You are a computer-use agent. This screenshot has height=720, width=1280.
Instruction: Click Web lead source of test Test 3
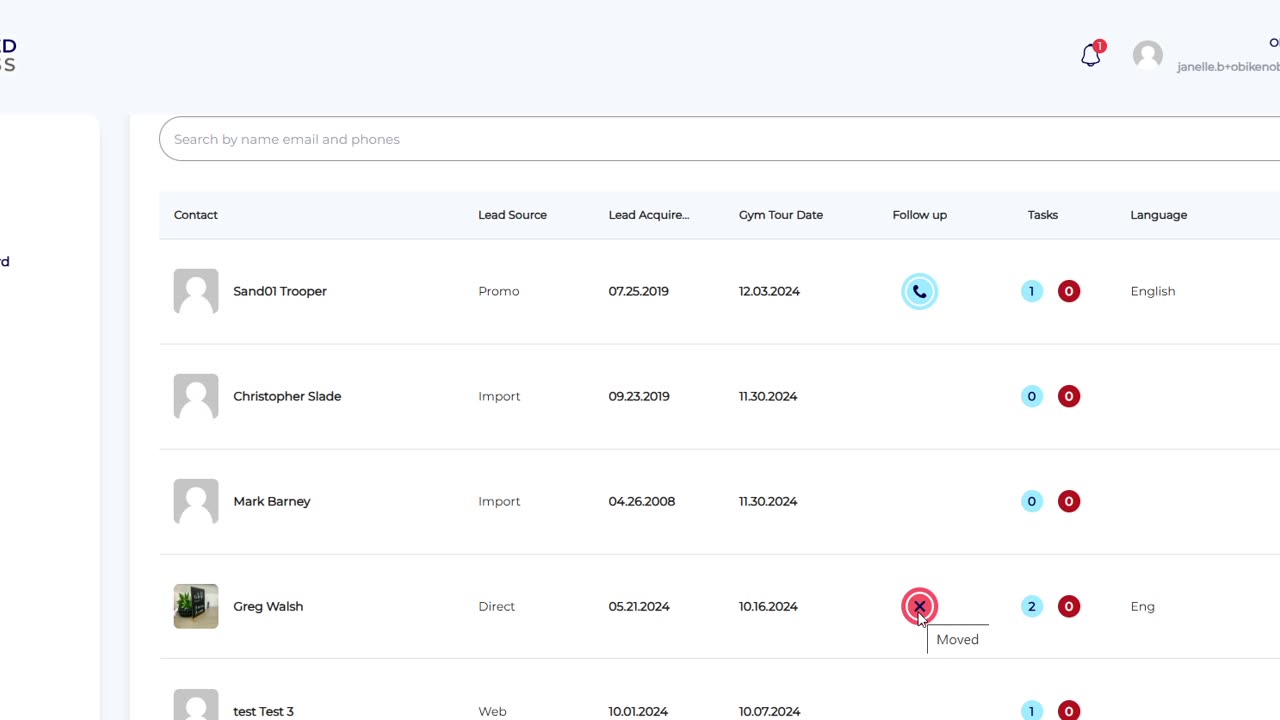tap(492, 711)
